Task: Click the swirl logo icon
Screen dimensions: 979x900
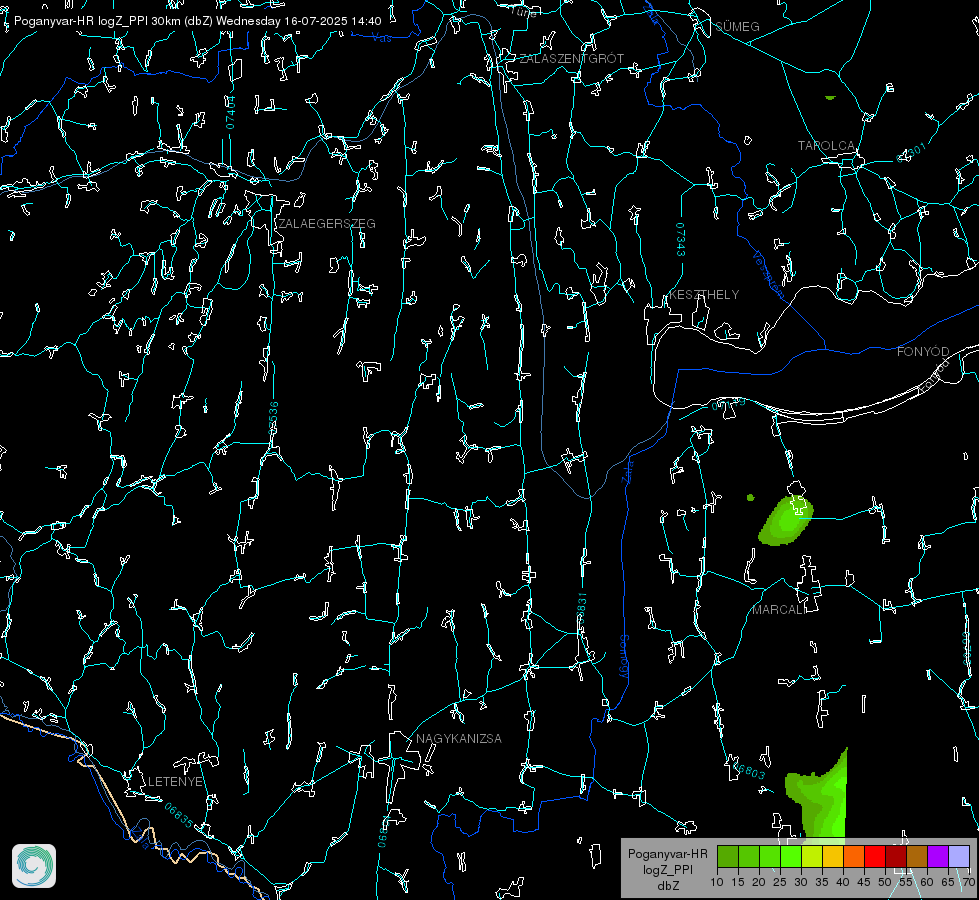Action: pyautogui.click(x=34, y=866)
